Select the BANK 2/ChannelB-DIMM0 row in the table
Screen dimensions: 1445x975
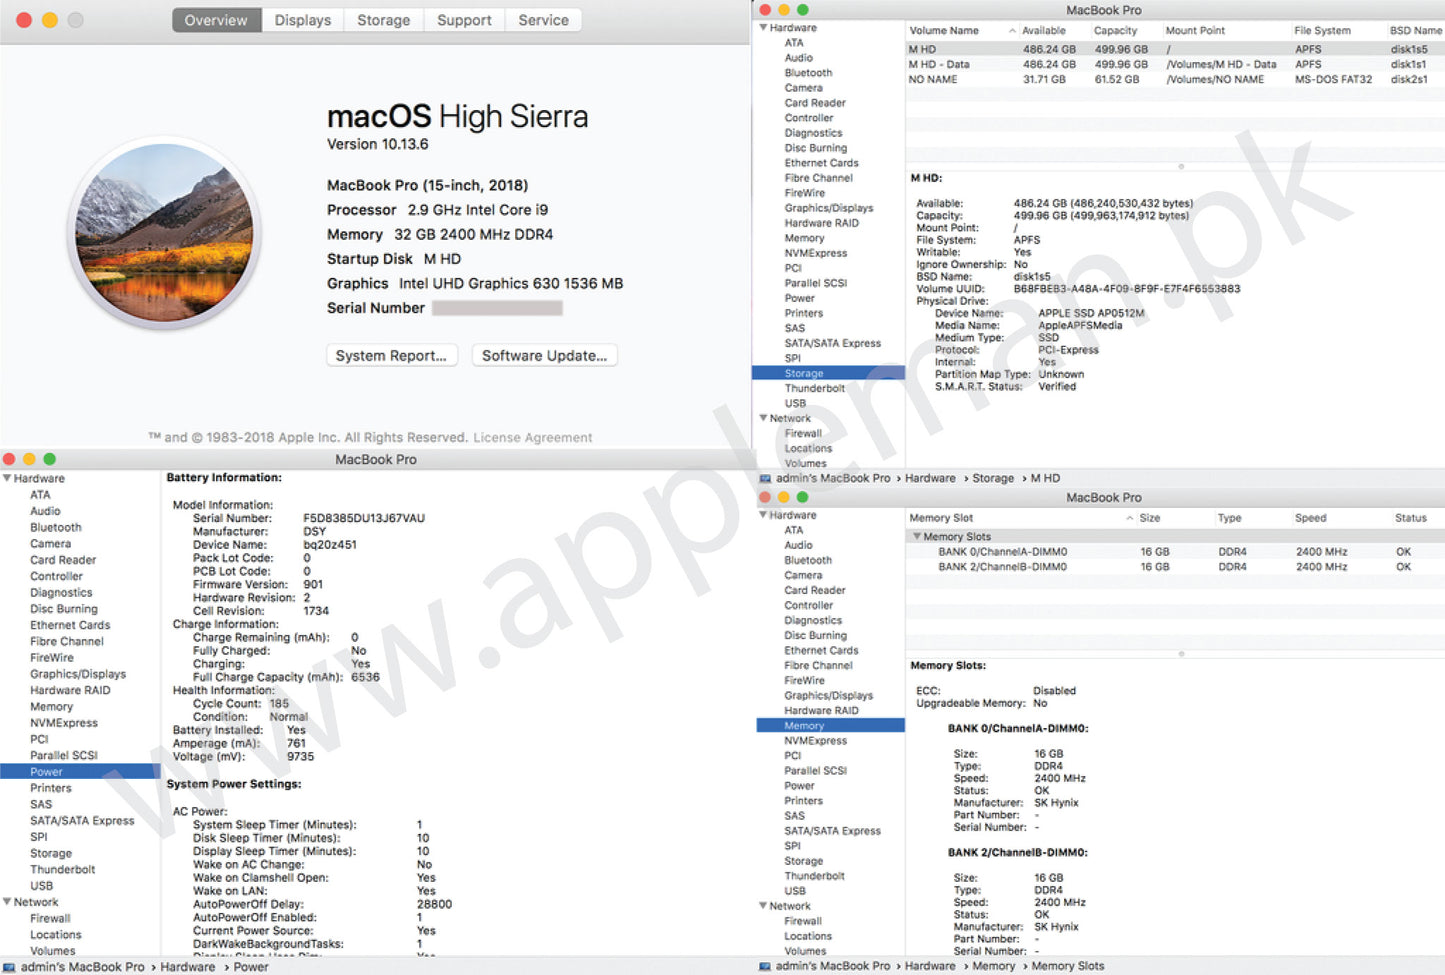(1175, 567)
